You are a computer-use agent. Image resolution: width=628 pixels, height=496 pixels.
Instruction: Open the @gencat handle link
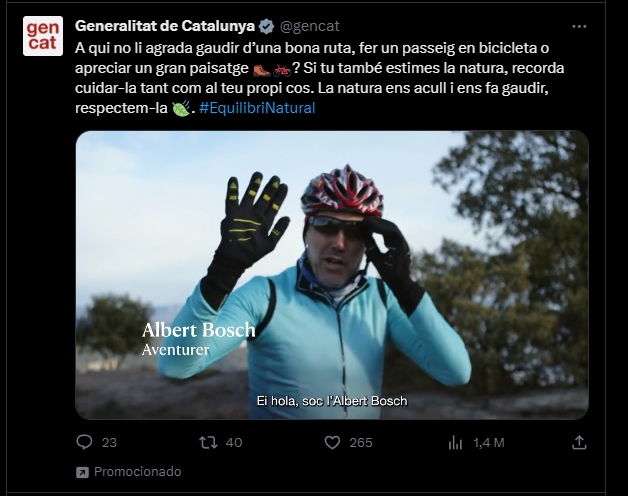tap(309, 26)
